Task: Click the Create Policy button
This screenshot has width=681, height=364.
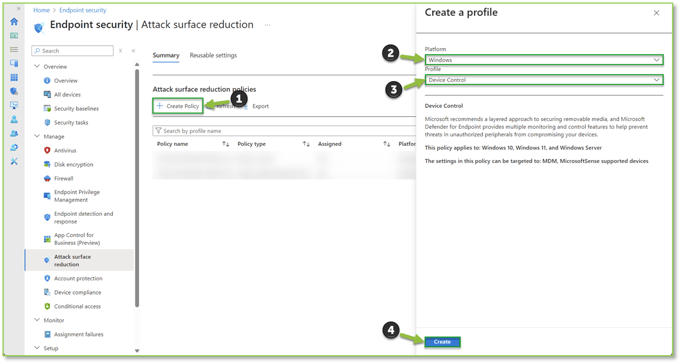Action: coord(178,106)
